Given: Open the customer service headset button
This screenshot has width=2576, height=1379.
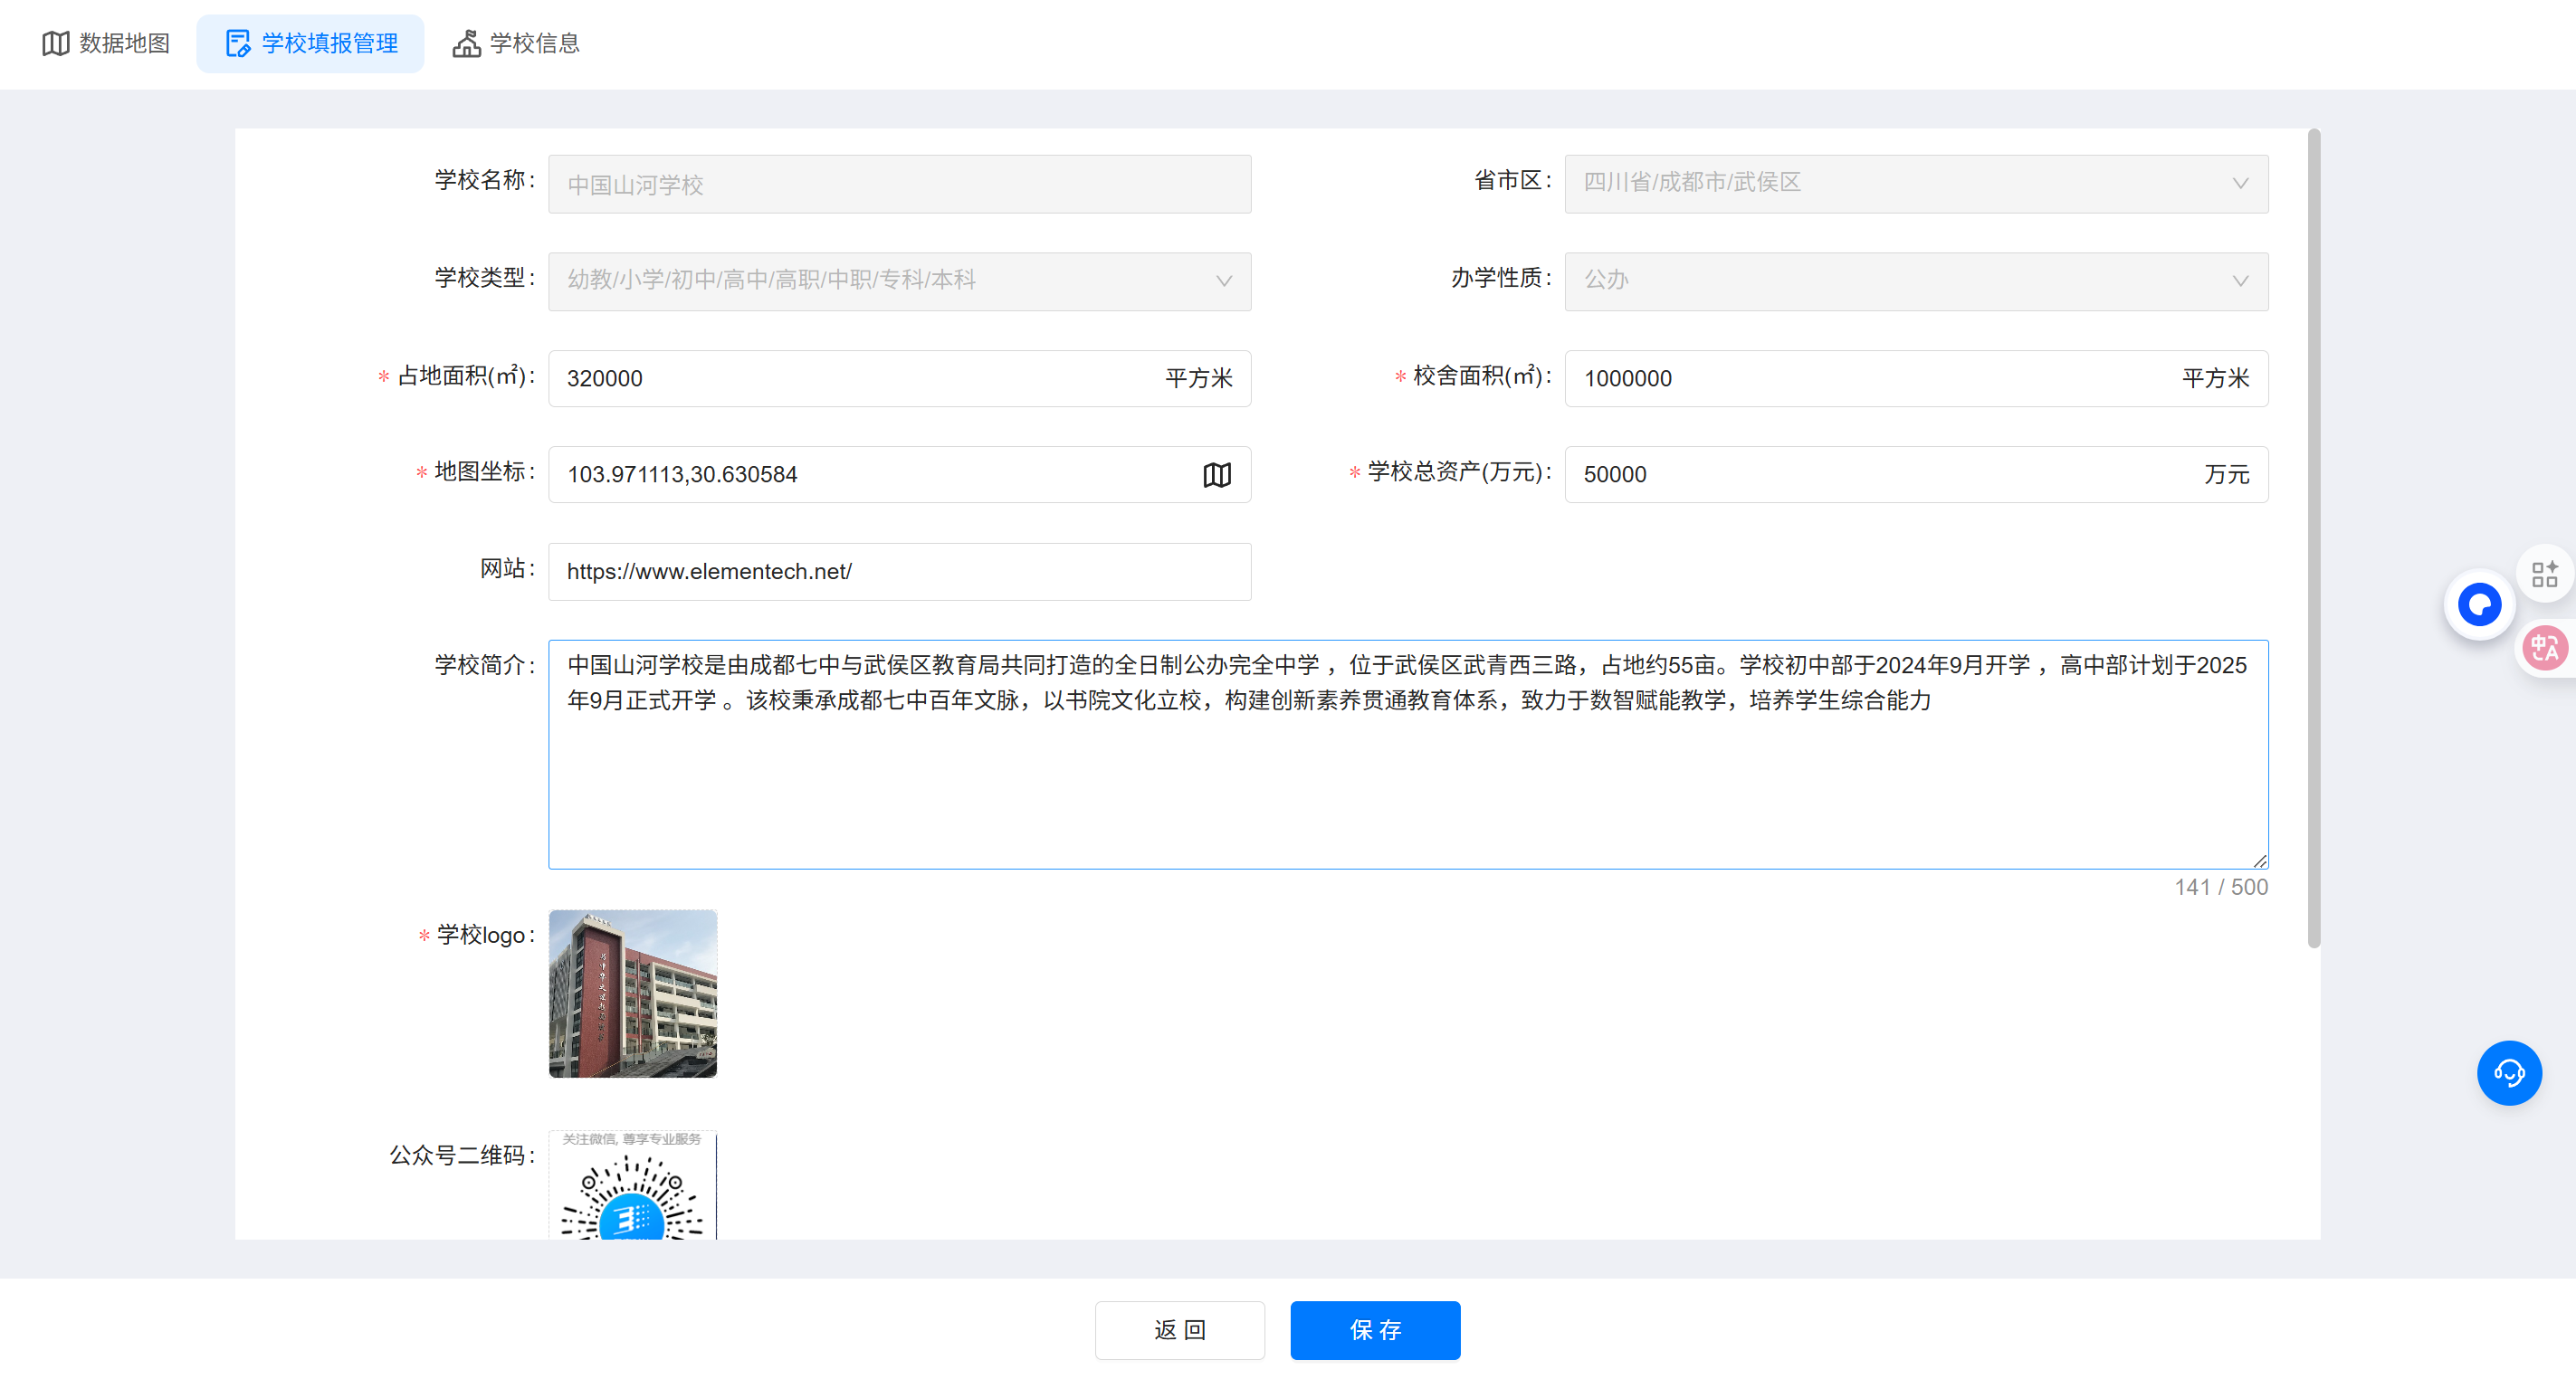Looking at the screenshot, I should point(2508,1073).
